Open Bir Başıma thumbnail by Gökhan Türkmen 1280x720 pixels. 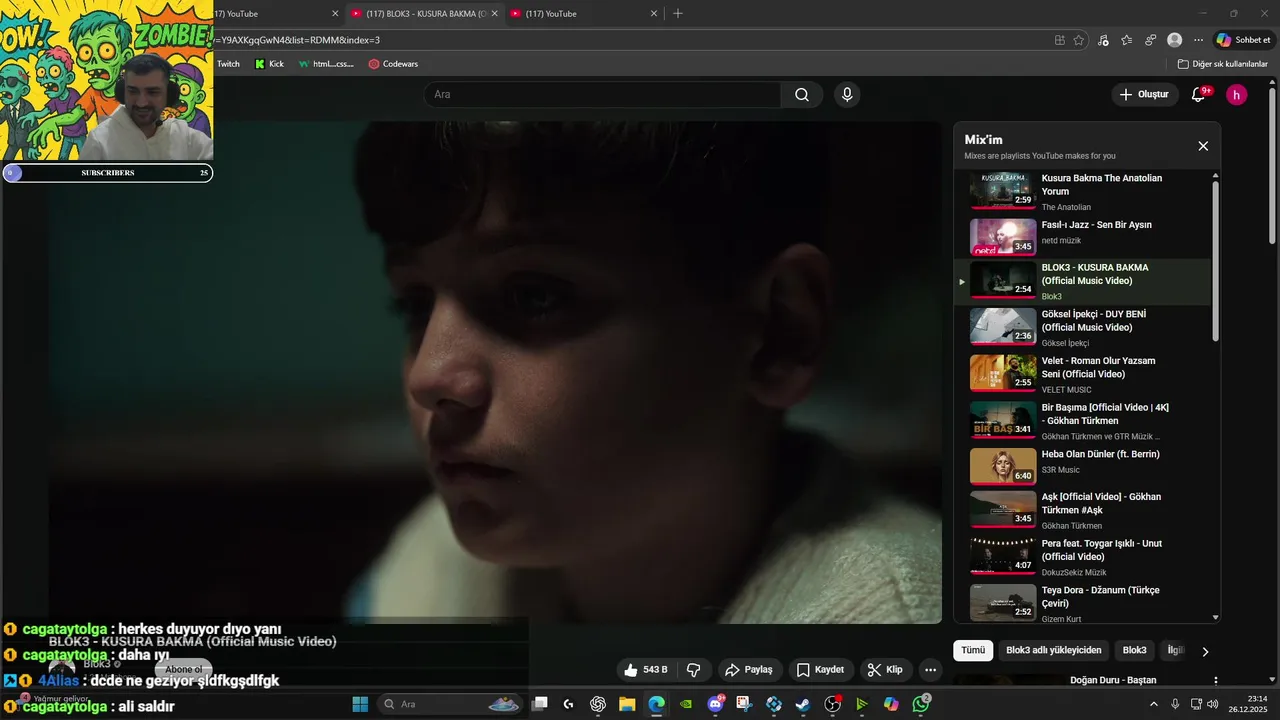(1003, 420)
